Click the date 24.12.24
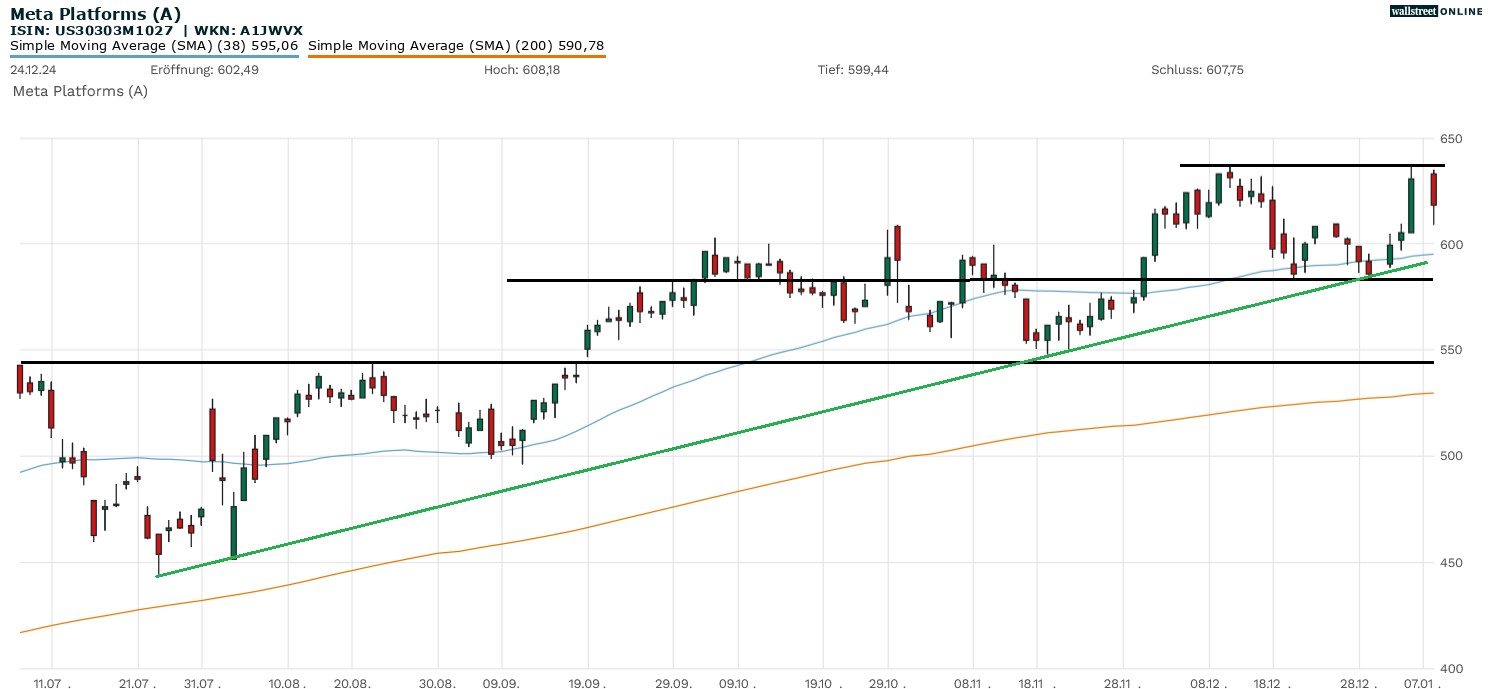Screen dimensions: 1490x689 click(32, 70)
